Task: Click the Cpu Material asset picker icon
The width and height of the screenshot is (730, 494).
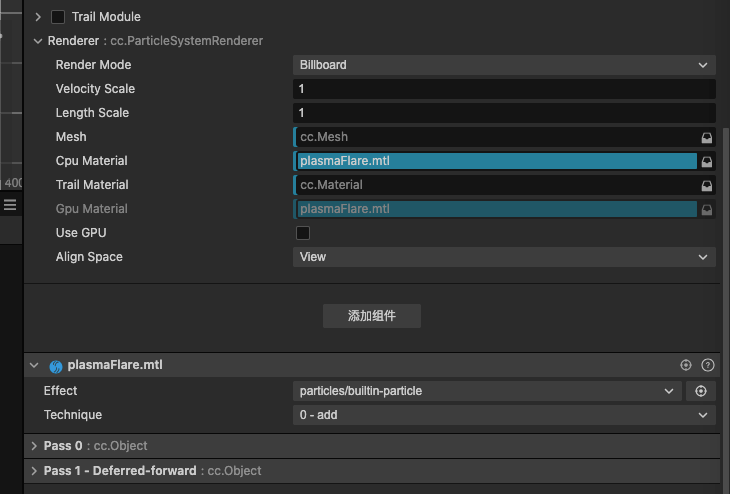Action: [x=707, y=161]
